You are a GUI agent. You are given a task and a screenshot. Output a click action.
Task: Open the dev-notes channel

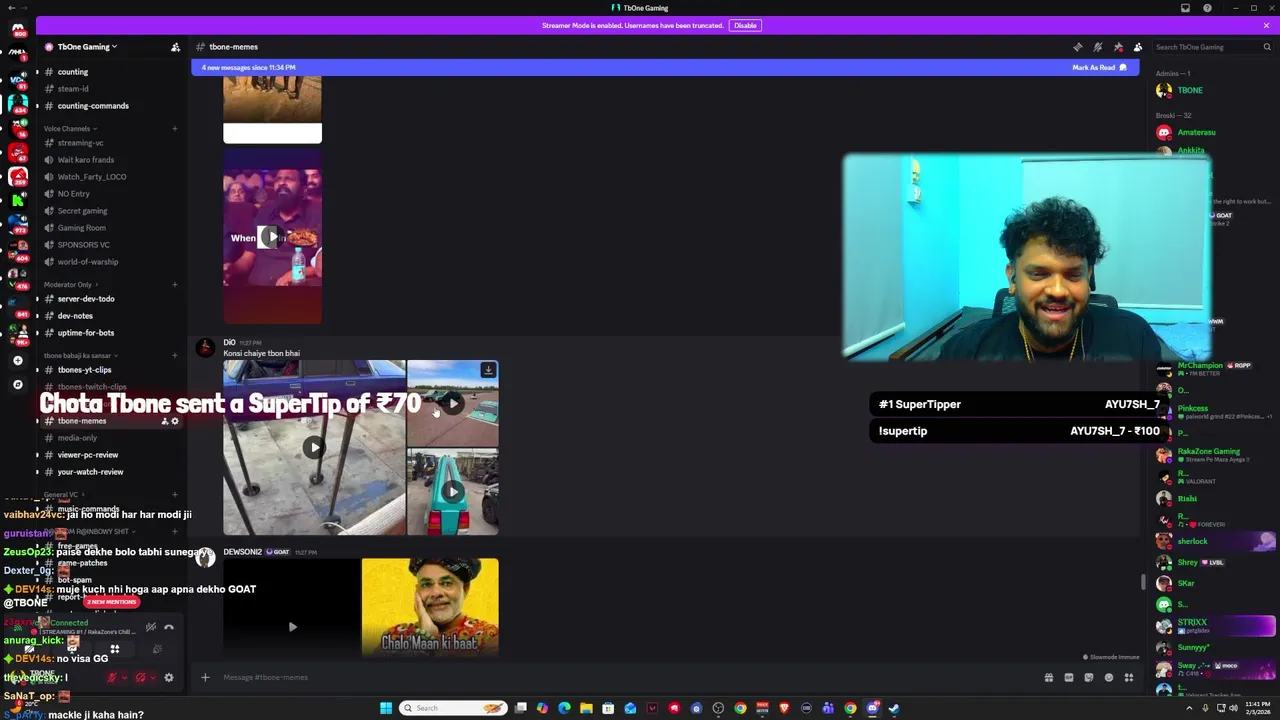[110, 316]
